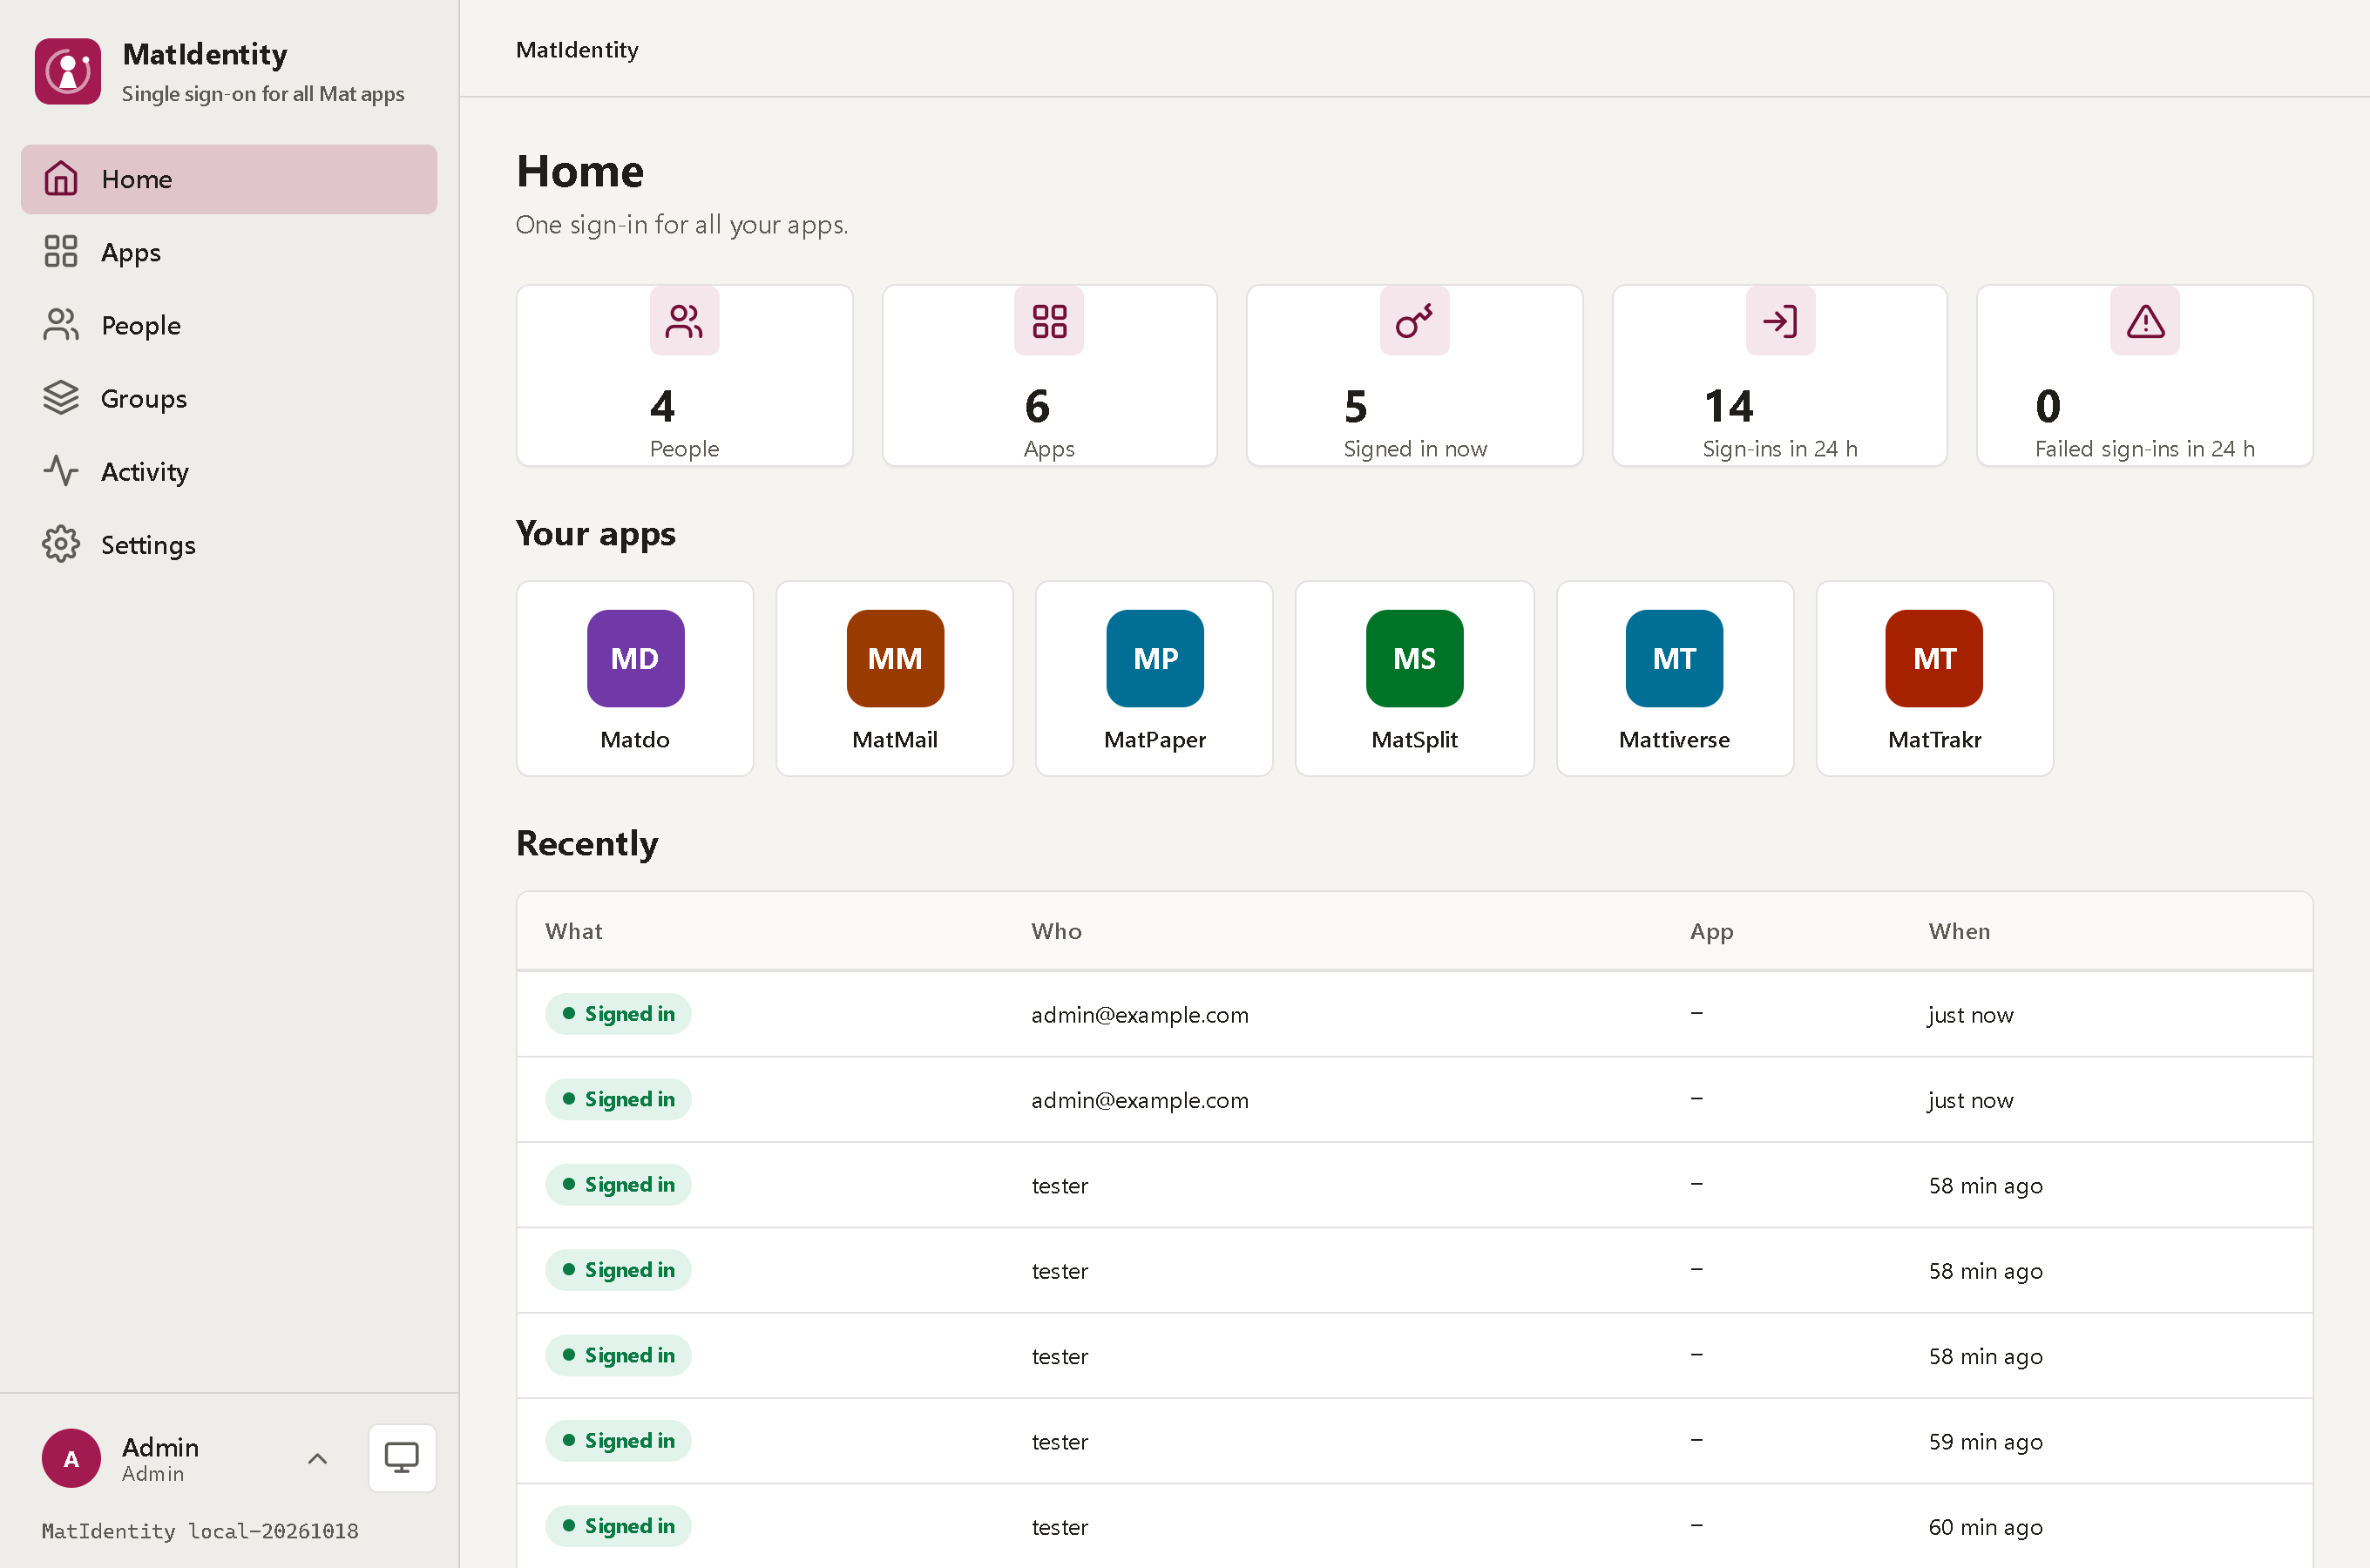Click the key icon on Signed in now card
The width and height of the screenshot is (2370, 1568).
point(1414,321)
